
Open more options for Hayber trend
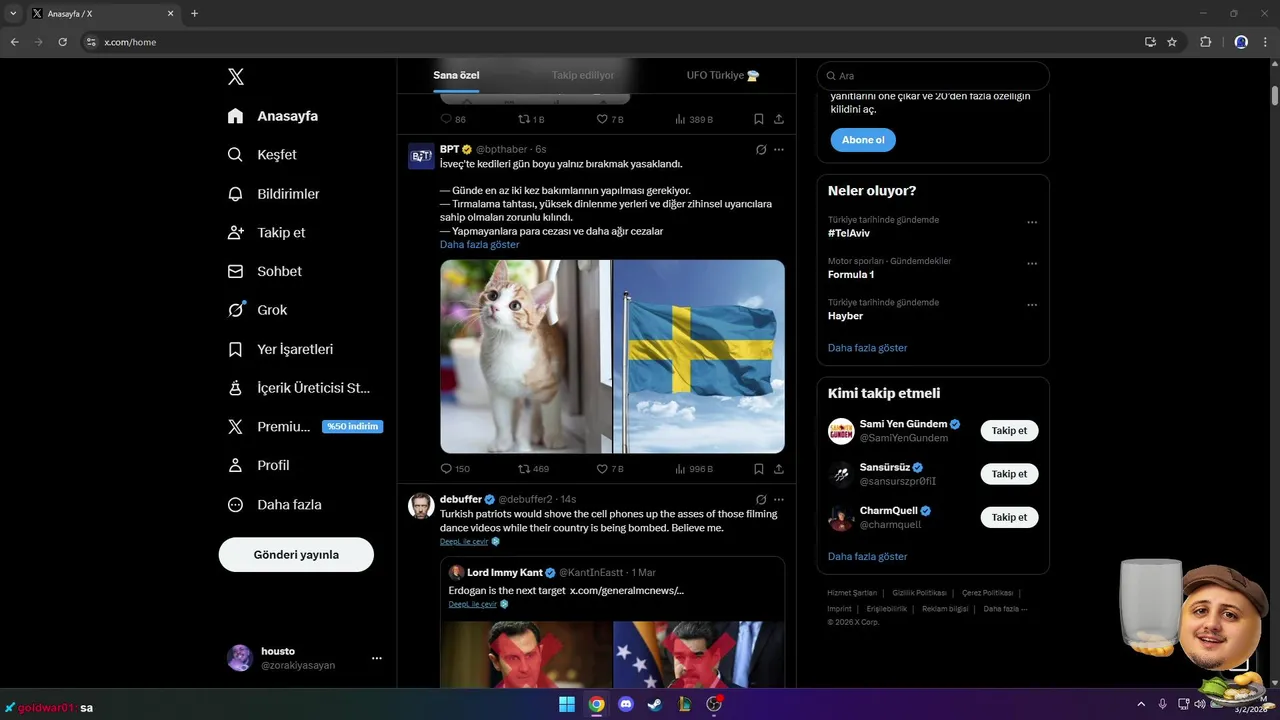coord(1032,305)
